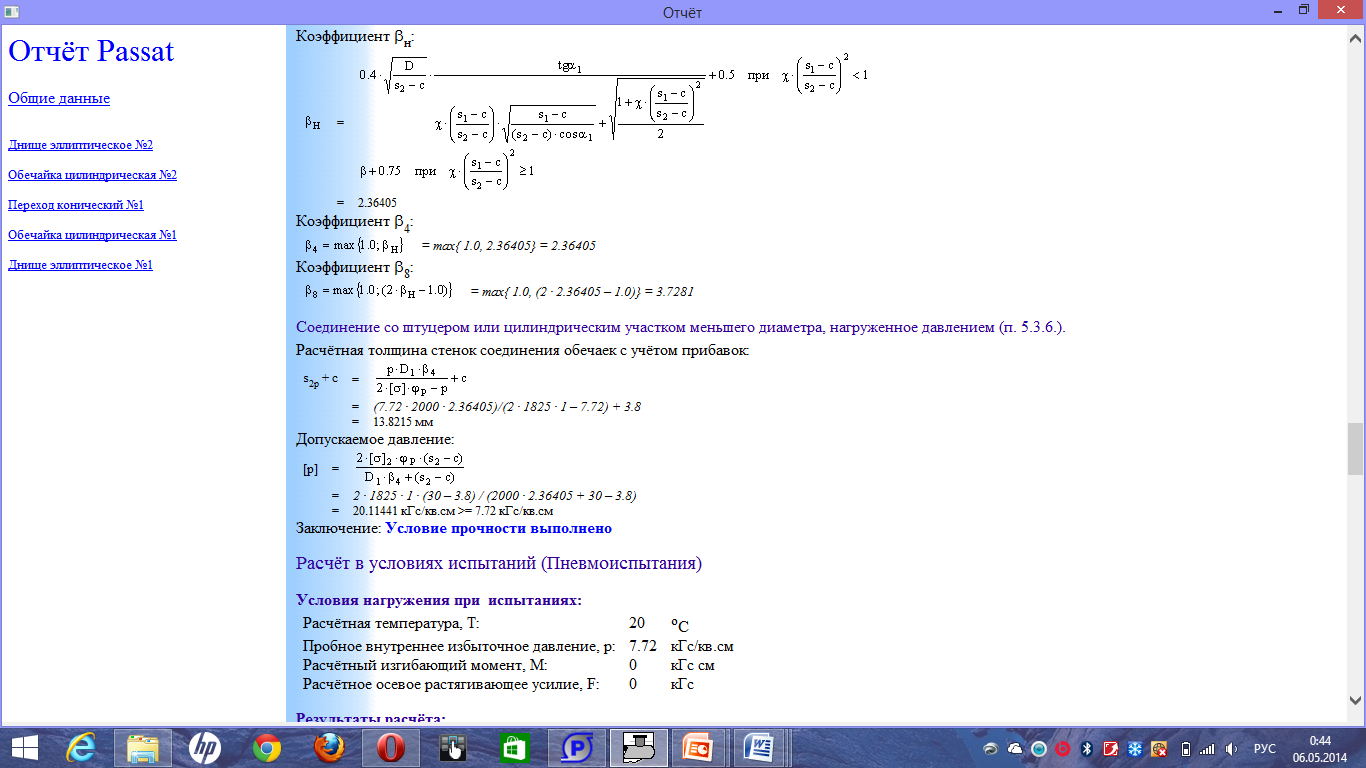Screen dimensions: 1366x768
Task: Open the HP taskbar icon
Action: [x=204, y=747]
